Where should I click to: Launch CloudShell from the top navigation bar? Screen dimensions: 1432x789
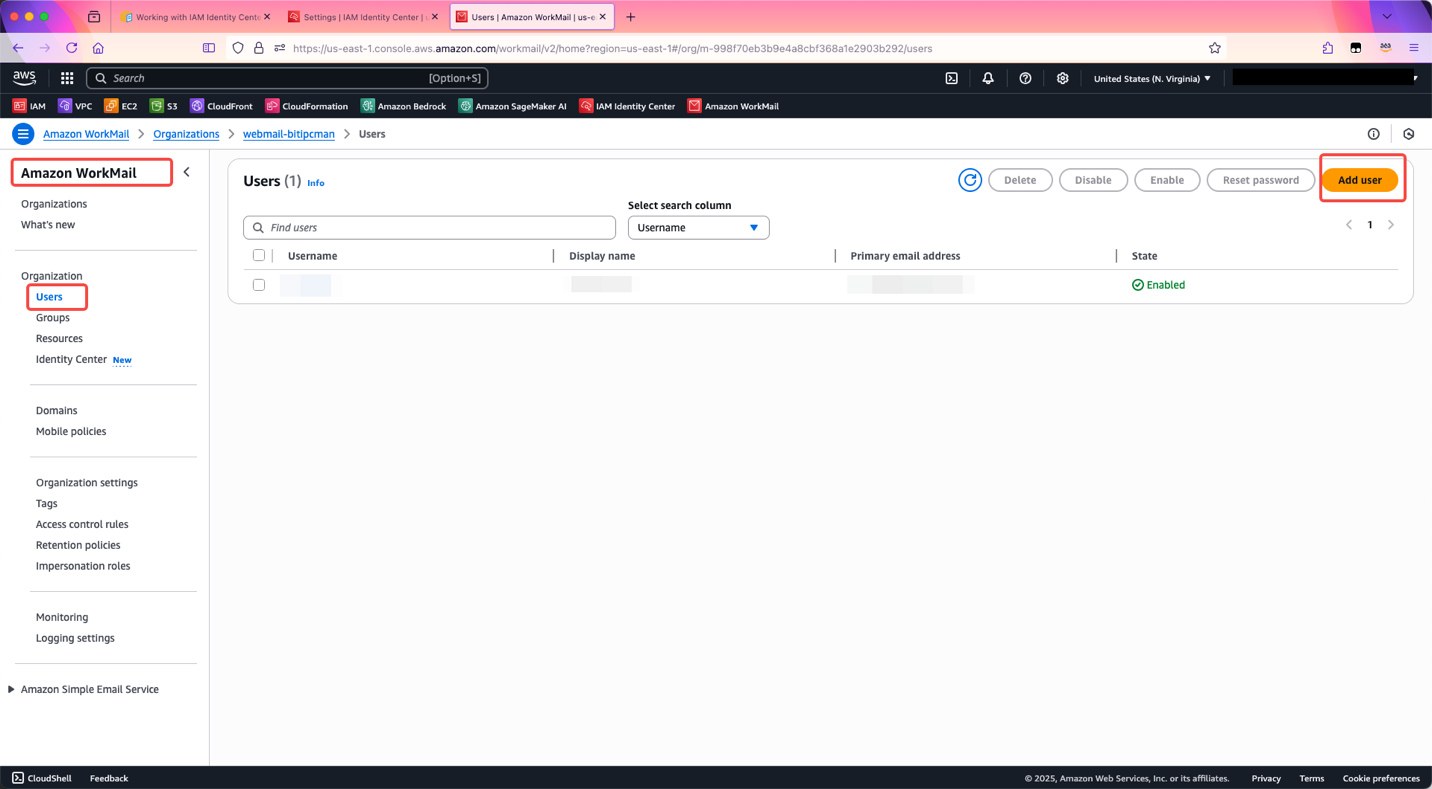coord(952,78)
